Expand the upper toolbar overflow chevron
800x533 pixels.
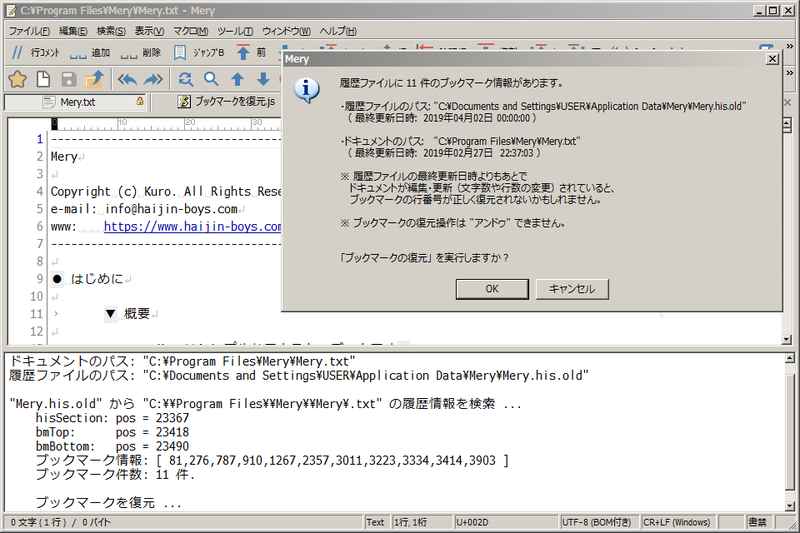click(x=790, y=46)
